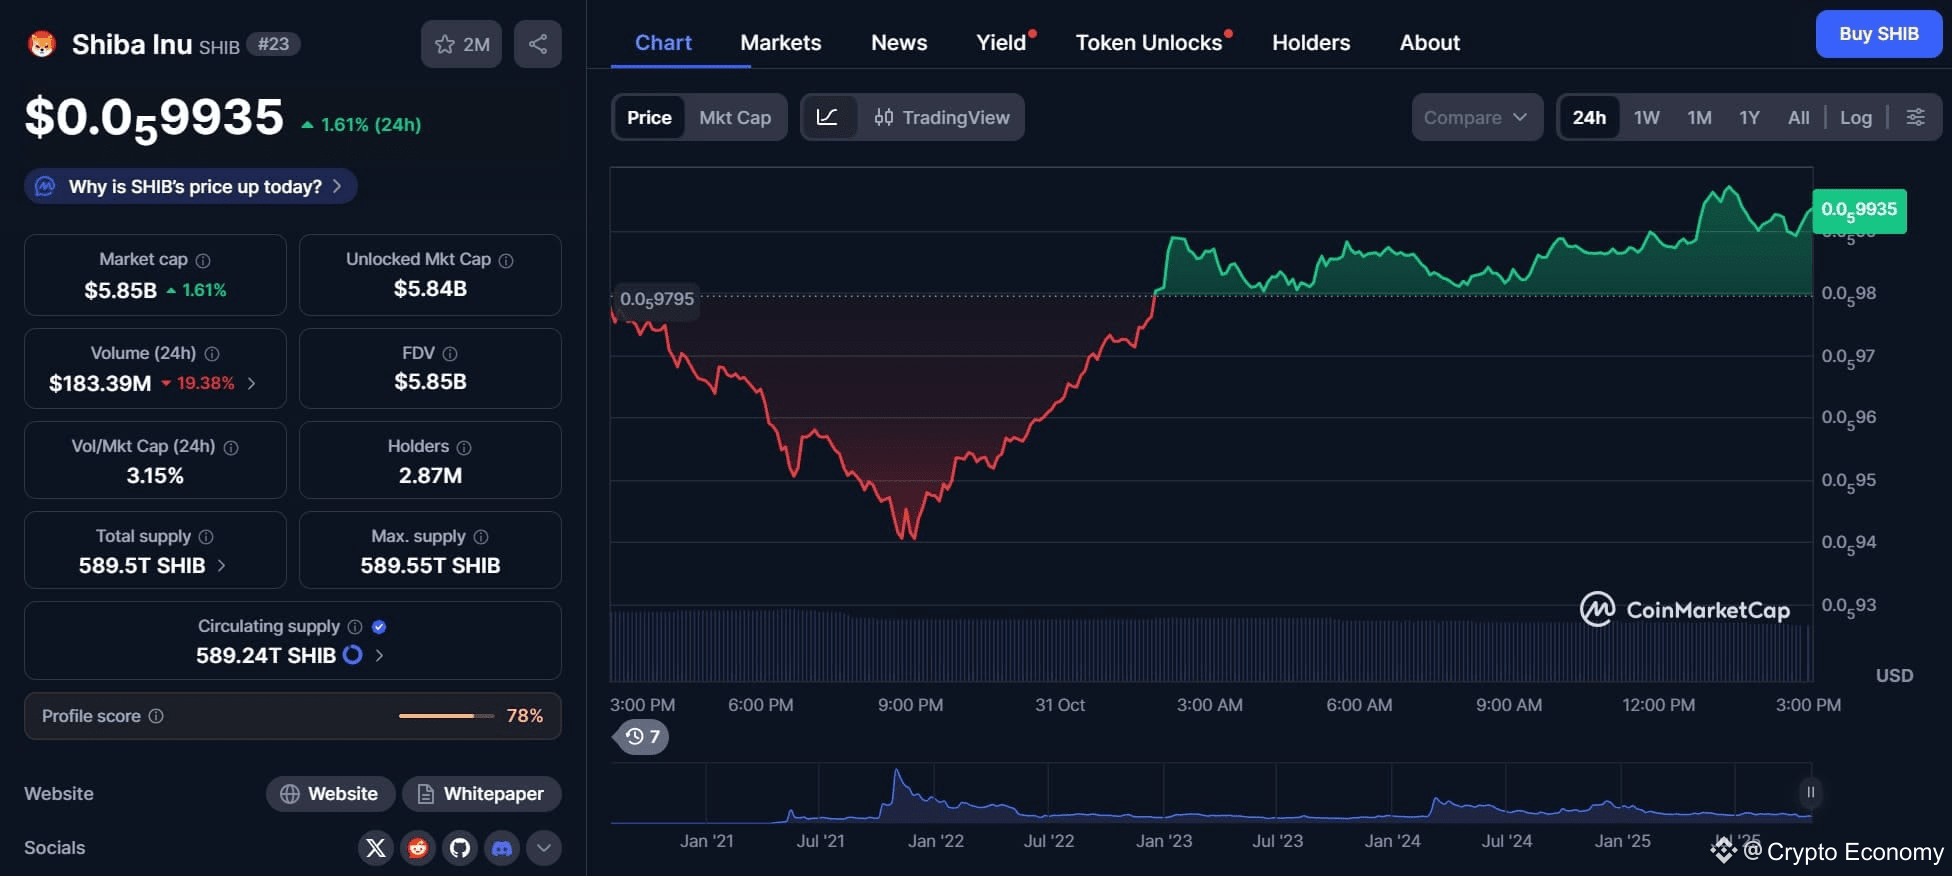The width and height of the screenshot is (1952, 876).
Task: Switch to the Markets tab
Action: point(780,42)
